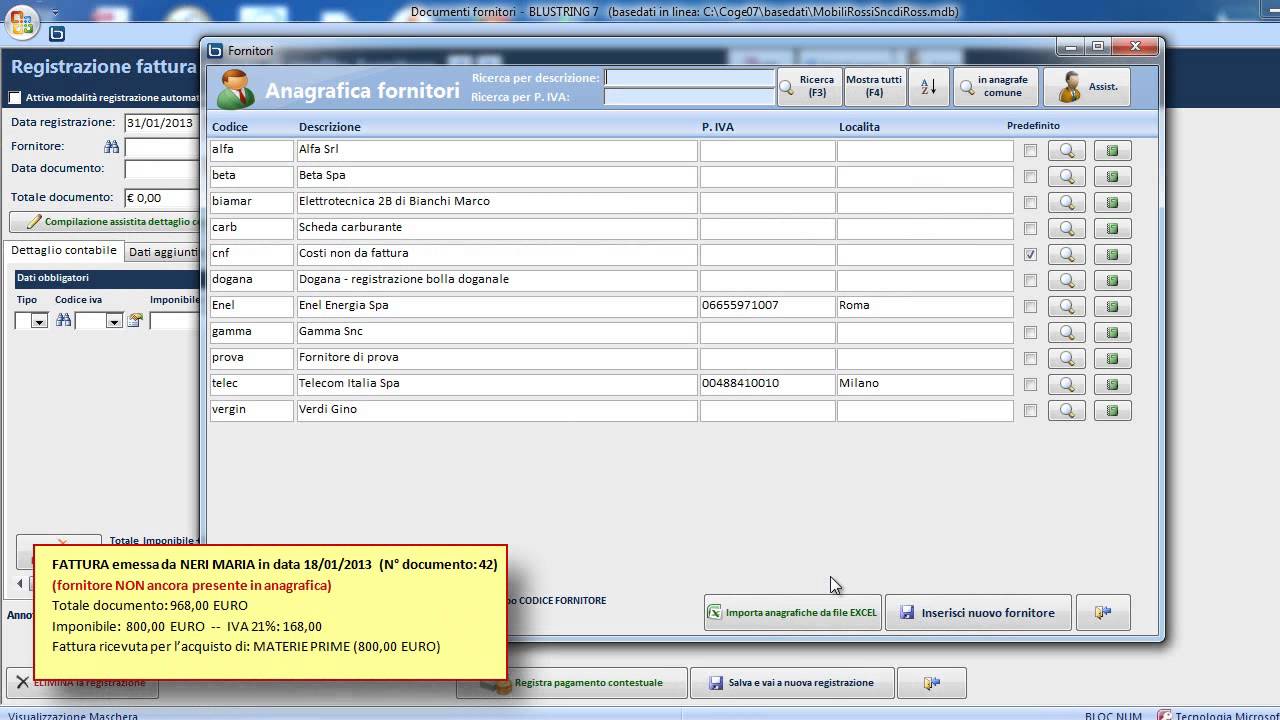Click the binoculars icon under Codice iva
This screenshot has width=1280, height=720.
(x=63, y=320)
